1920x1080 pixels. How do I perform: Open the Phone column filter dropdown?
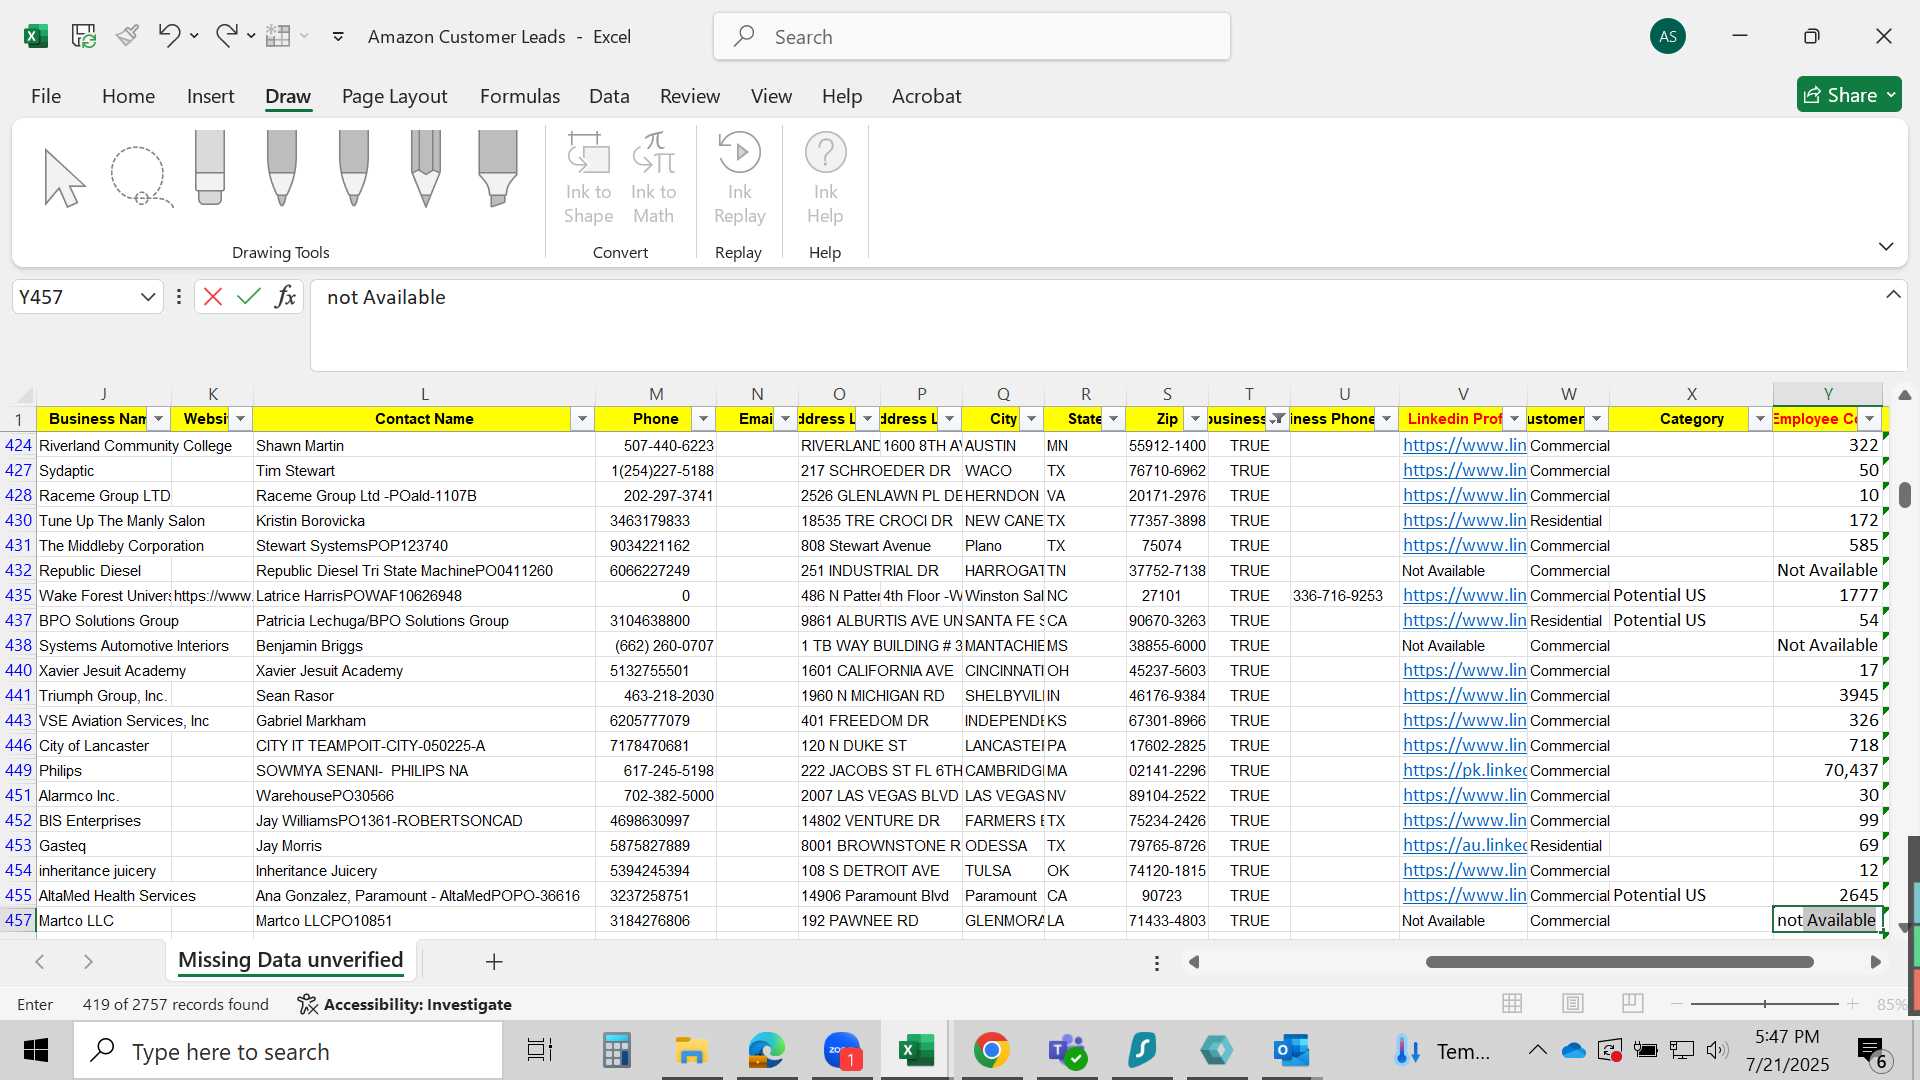tap(704, 419)
